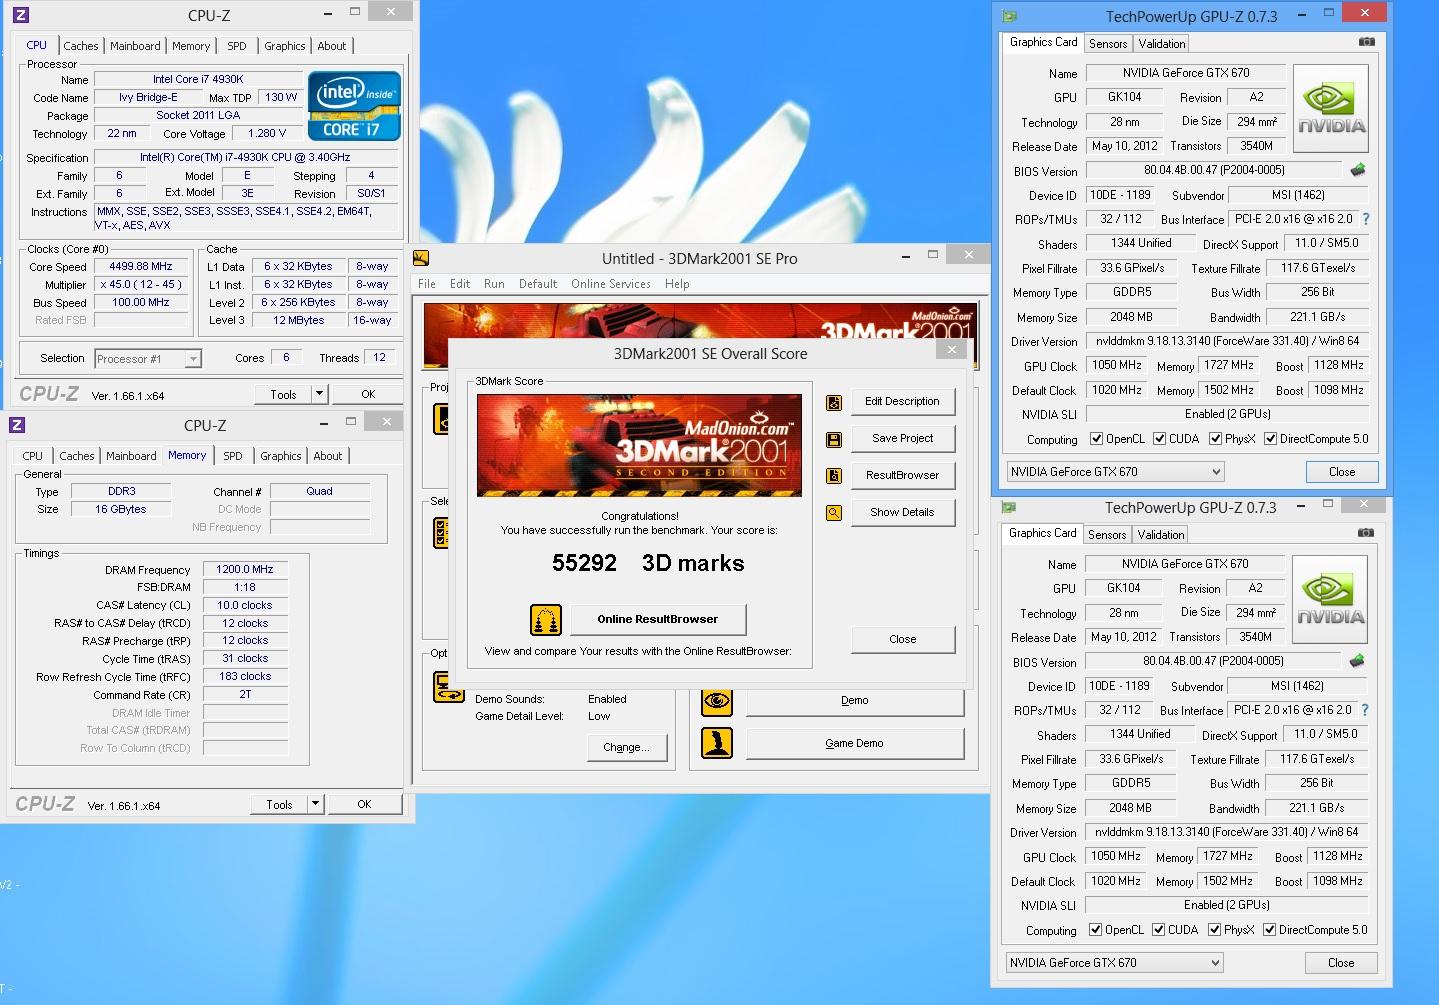
Task: Click the ResultBrowser document icon
Action: point(834,476)
